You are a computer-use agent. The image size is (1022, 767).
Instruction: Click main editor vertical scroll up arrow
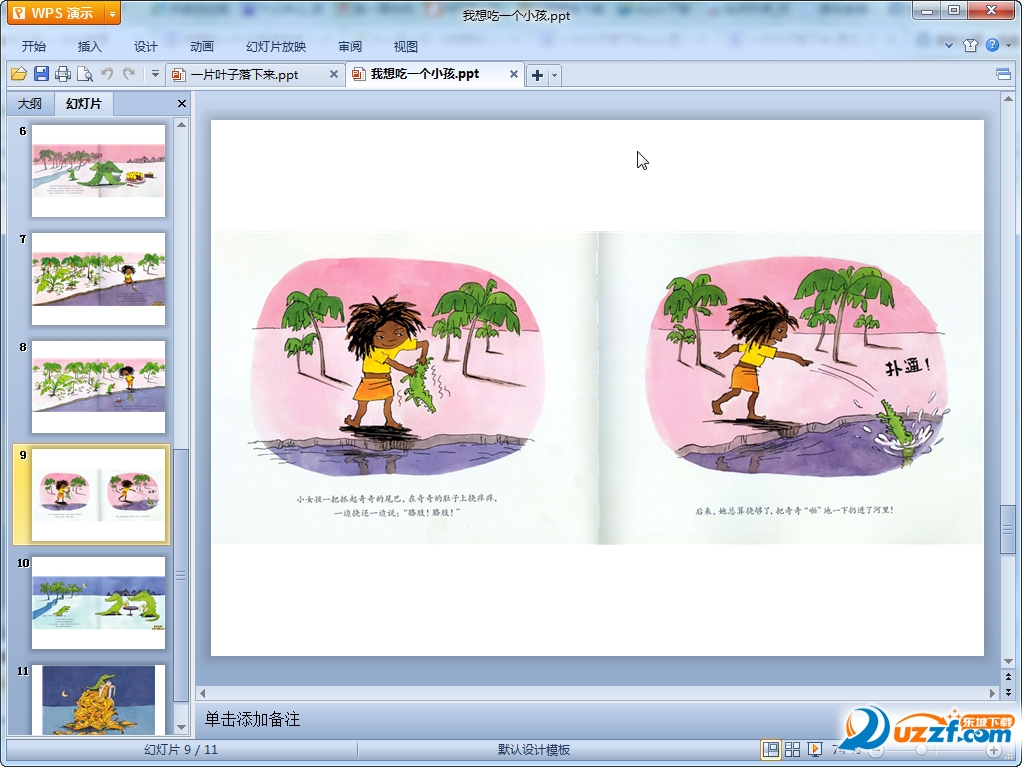(x=1008, y=99)
